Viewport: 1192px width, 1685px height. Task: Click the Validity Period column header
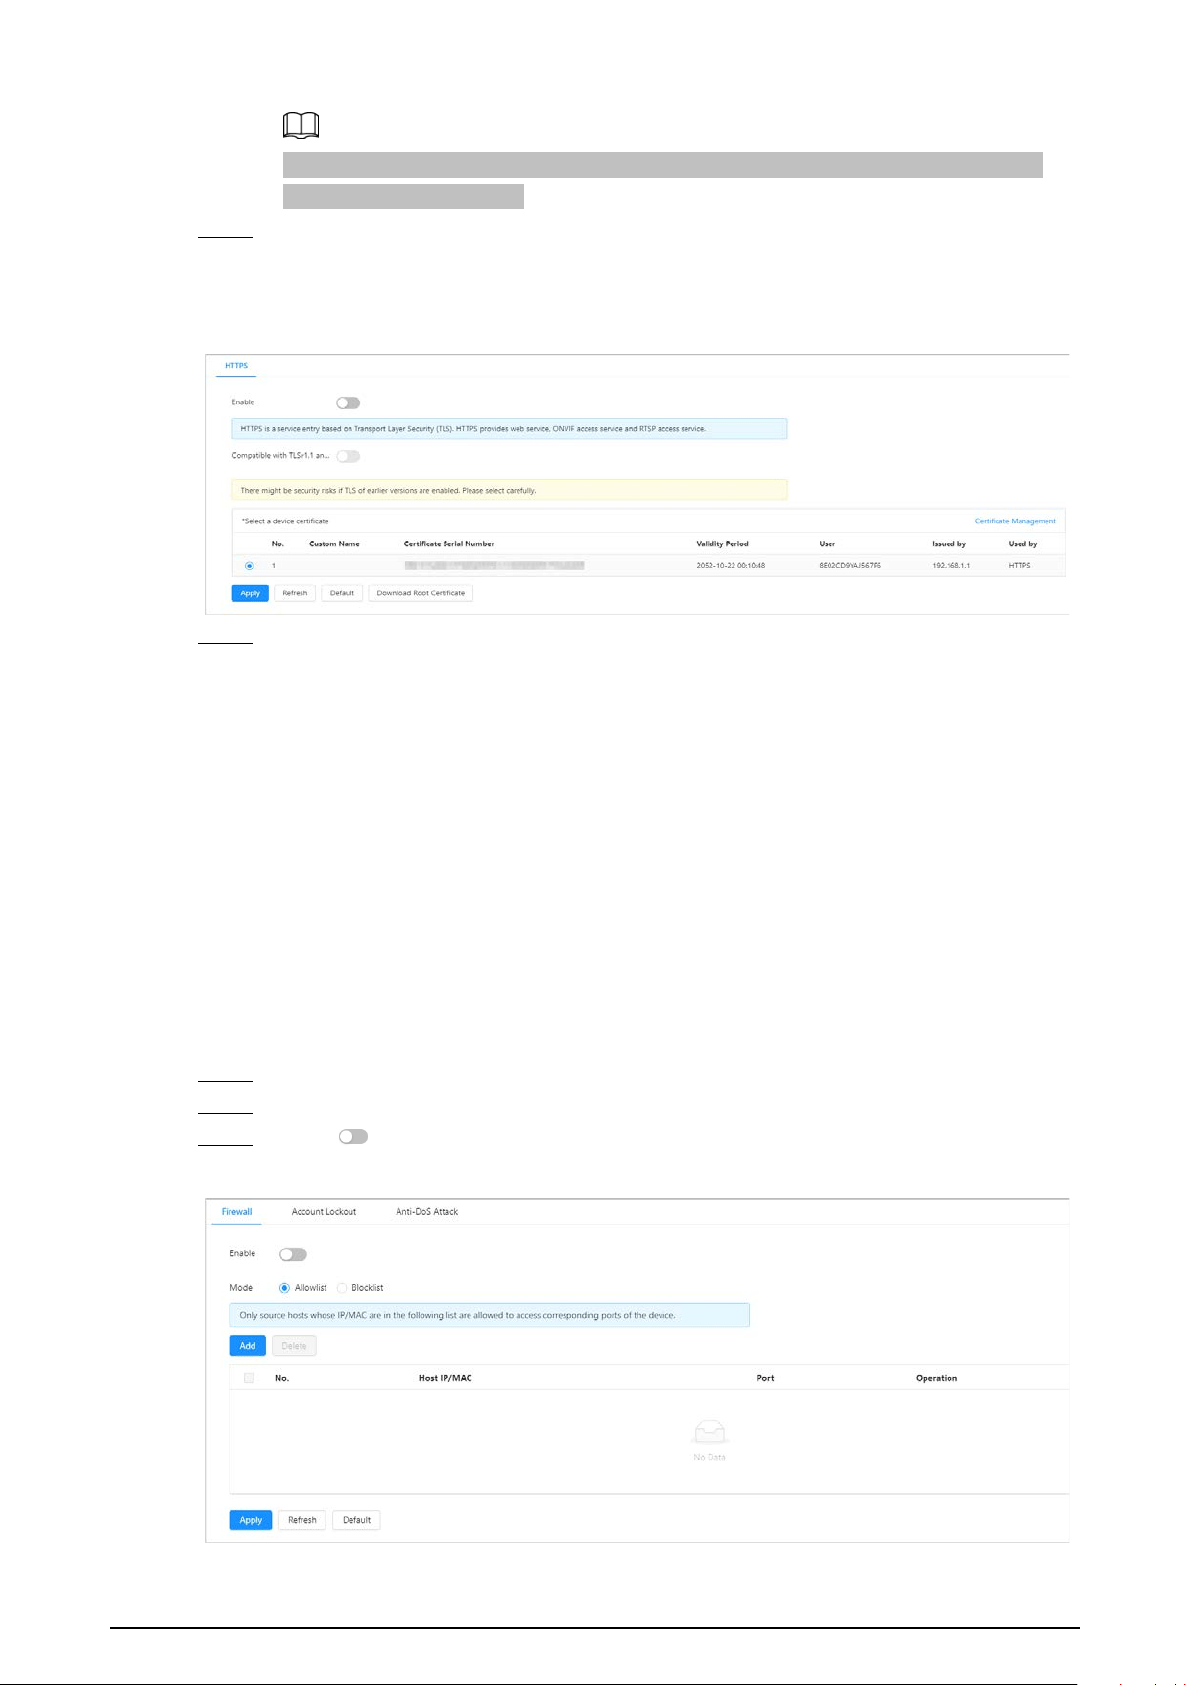tap(723, 544)
